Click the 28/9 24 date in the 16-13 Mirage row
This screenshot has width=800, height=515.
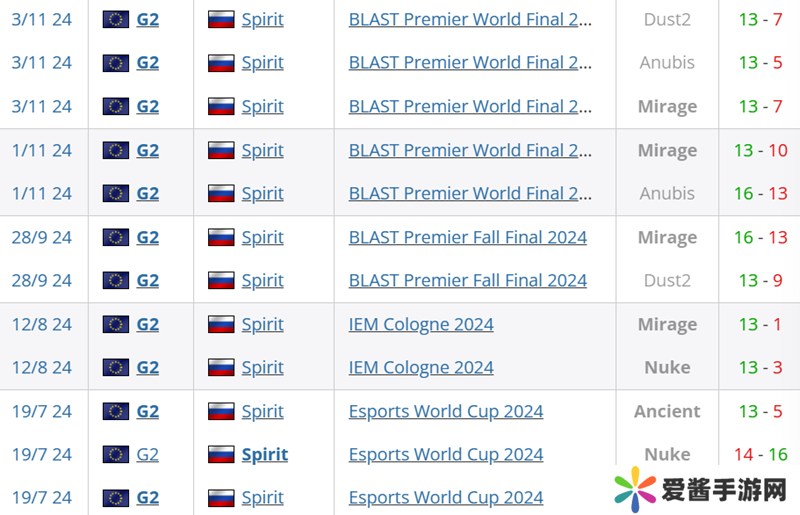42,238
